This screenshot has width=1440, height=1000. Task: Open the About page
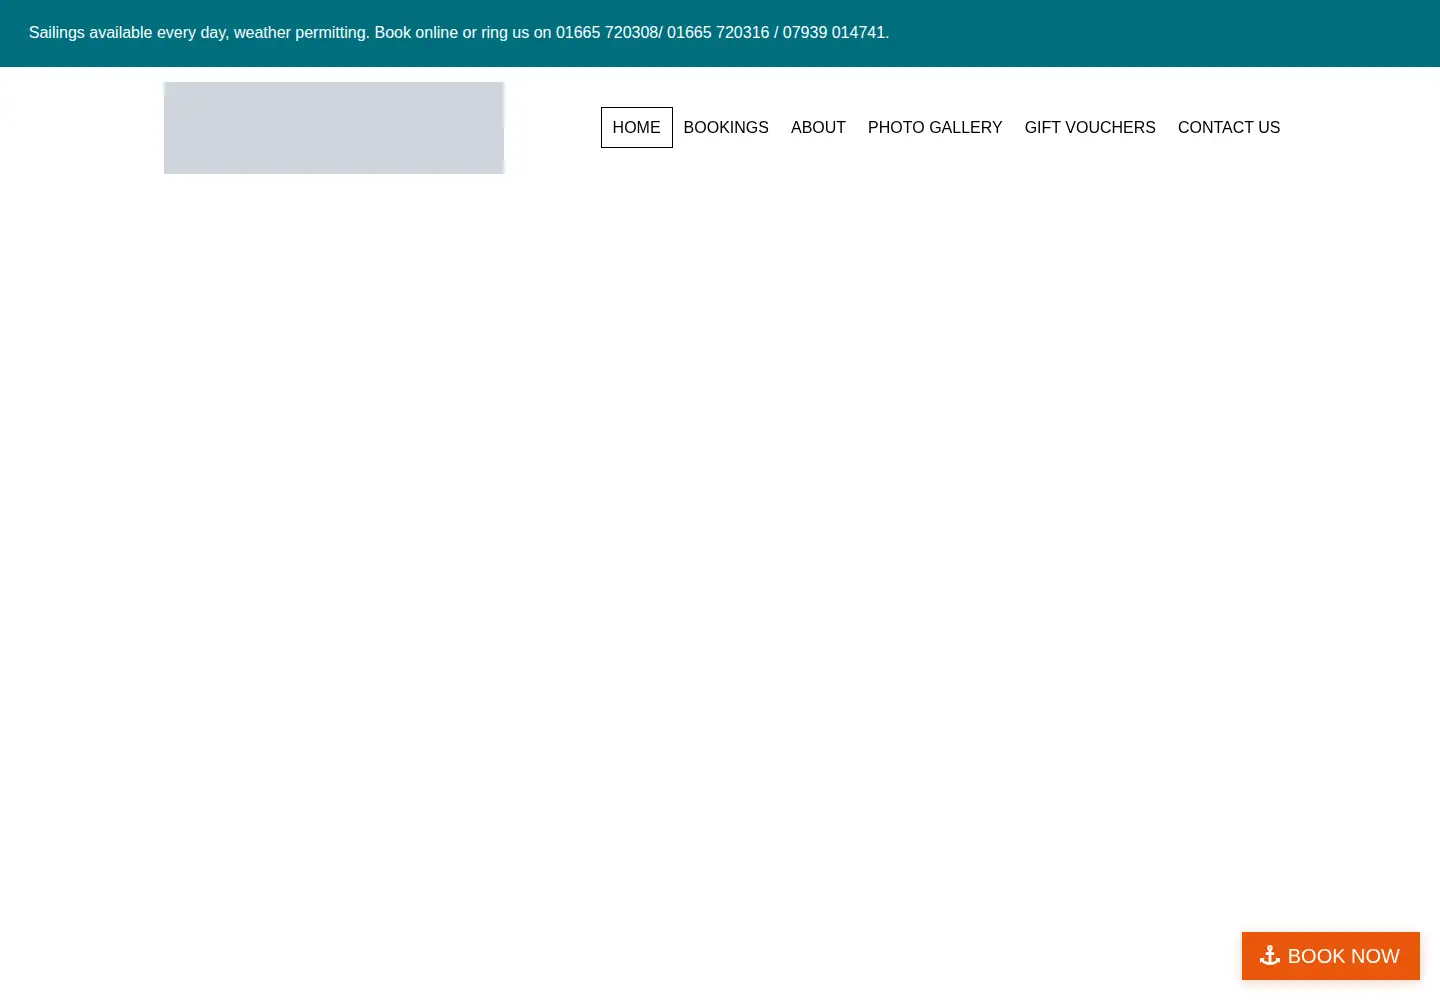(818, 127)
